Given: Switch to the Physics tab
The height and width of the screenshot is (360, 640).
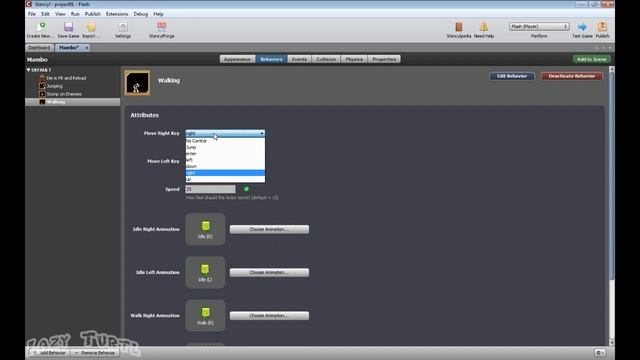Looking at the screenshot, I should (x=354, y=59).
